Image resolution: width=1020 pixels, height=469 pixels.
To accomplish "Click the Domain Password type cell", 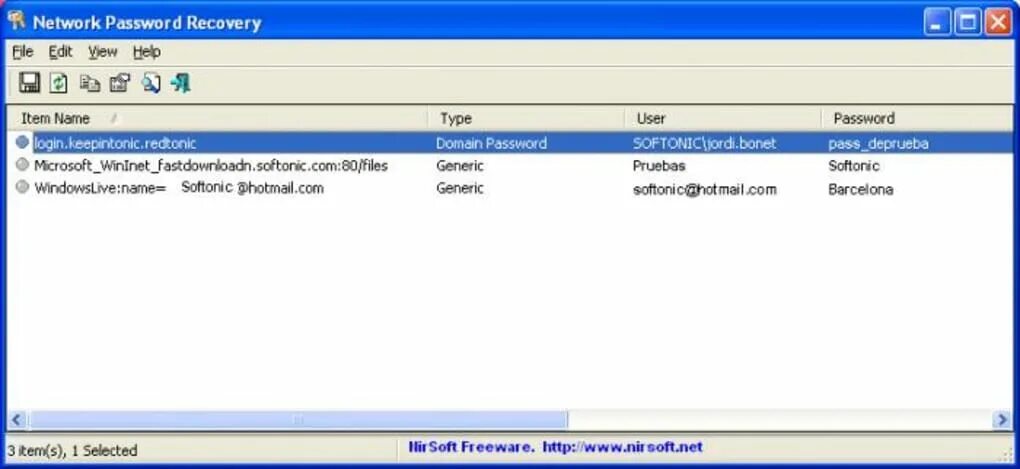I will point(491,143).
